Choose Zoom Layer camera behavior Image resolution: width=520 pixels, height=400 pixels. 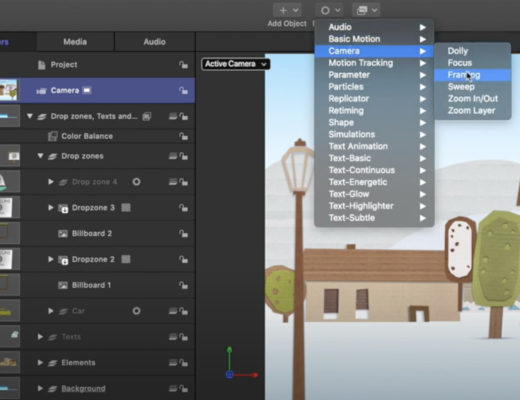(x=473, y=111)
